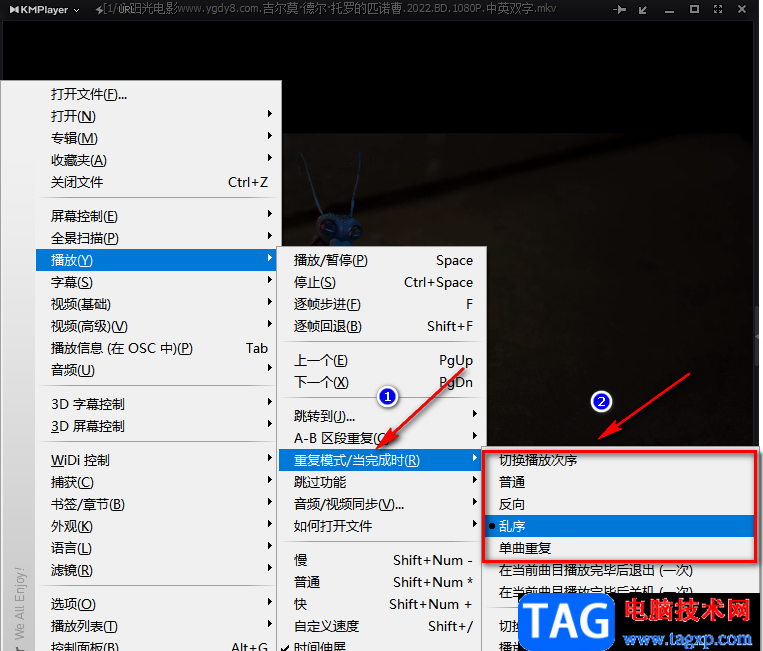Open the KMPlayer logo menu in title bar
The image size is (763, 651).
(44, 9)
